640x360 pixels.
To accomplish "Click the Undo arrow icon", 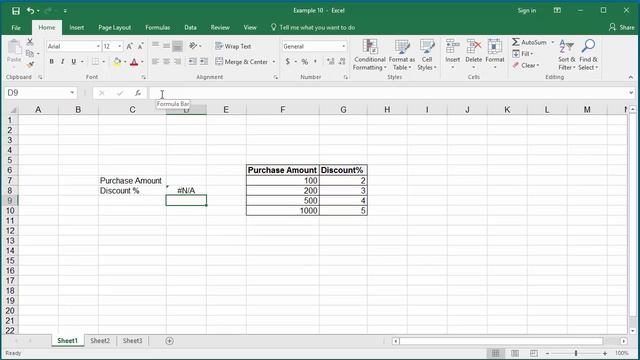I will pyautogui.click(x=30, y=11).
